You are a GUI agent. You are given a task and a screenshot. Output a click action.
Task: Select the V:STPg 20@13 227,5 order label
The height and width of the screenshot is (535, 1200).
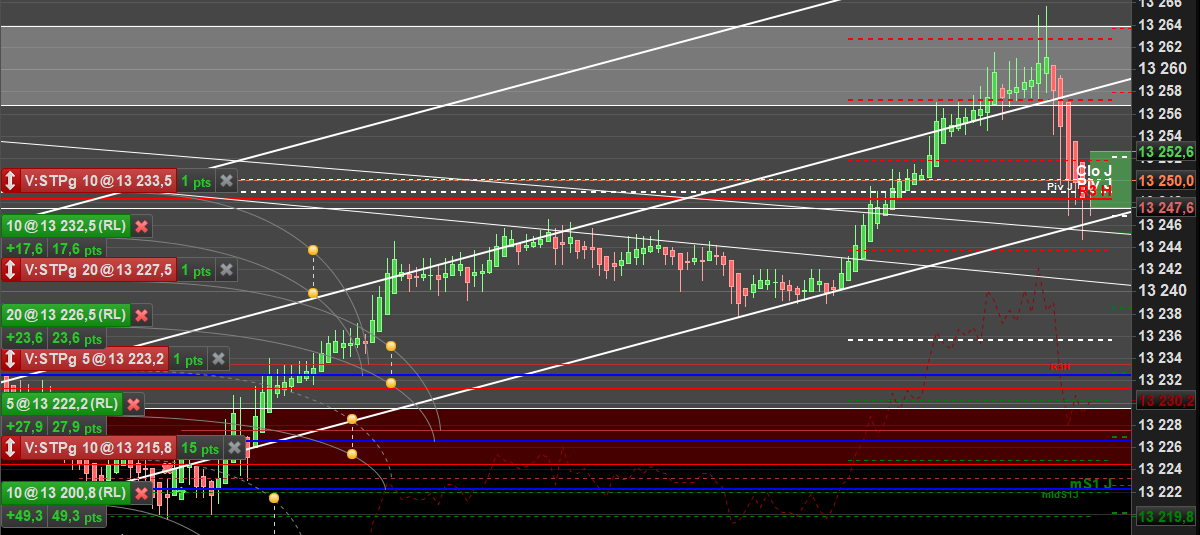(98, 270)
